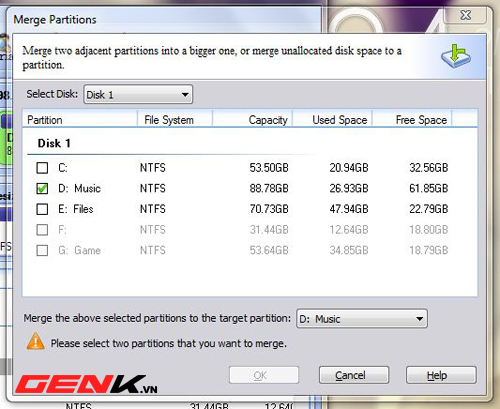Click the Cancel button
This screenshot has height=409, width=500.
[x=354, y=375]
